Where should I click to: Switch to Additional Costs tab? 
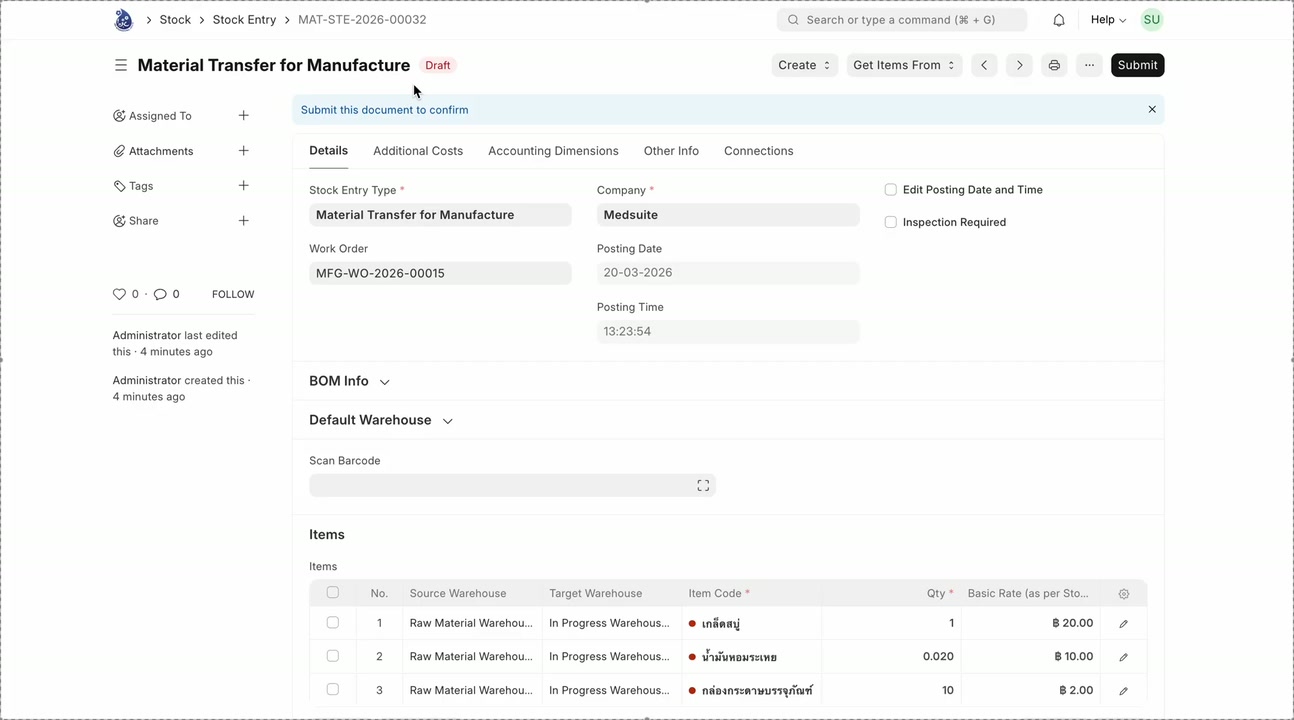[x=418, y=151]
